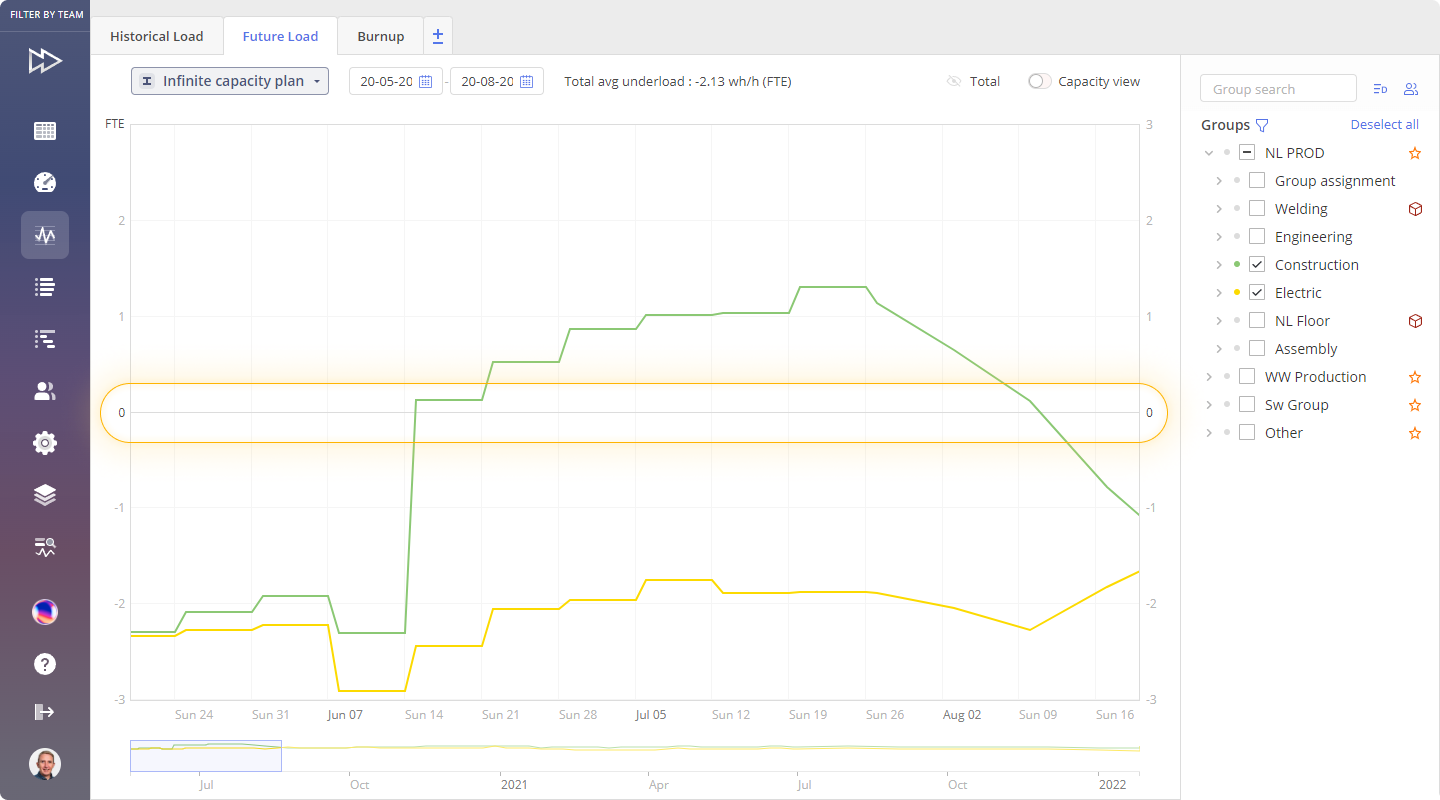
Task: Open the help question mark icon
Action: [x=45, y=664]
